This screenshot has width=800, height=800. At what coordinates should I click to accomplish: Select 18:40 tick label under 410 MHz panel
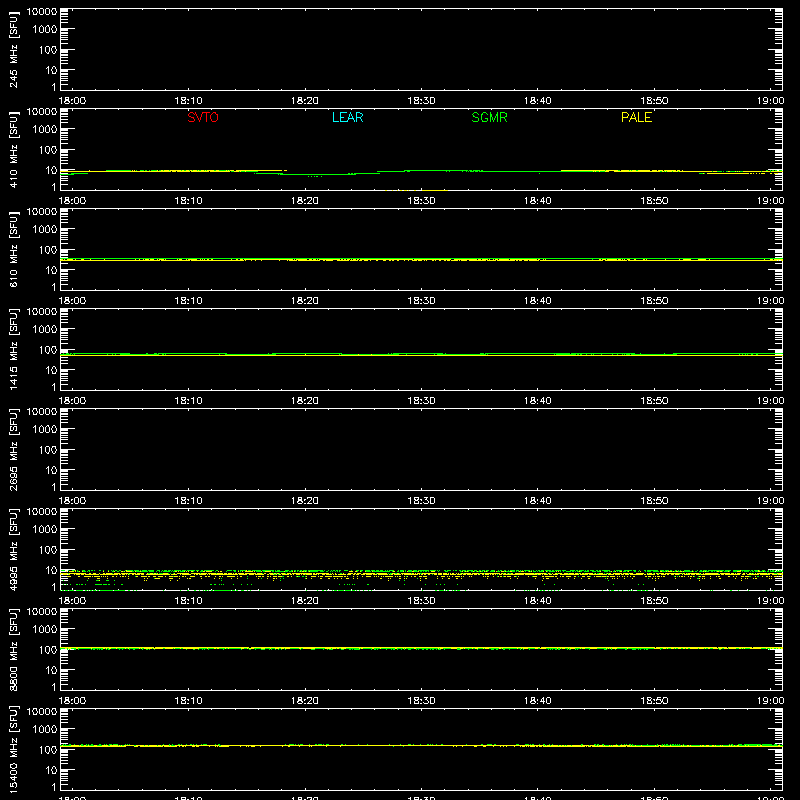click(538, 201)
